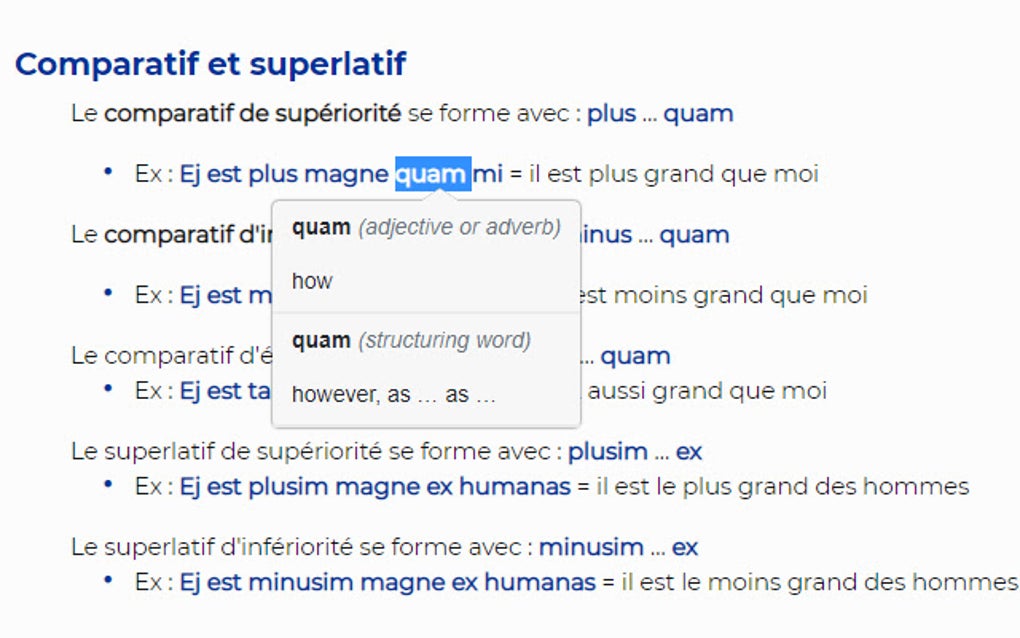
Task: Click "magne" in the first example sentence
Action: [345, 174]
